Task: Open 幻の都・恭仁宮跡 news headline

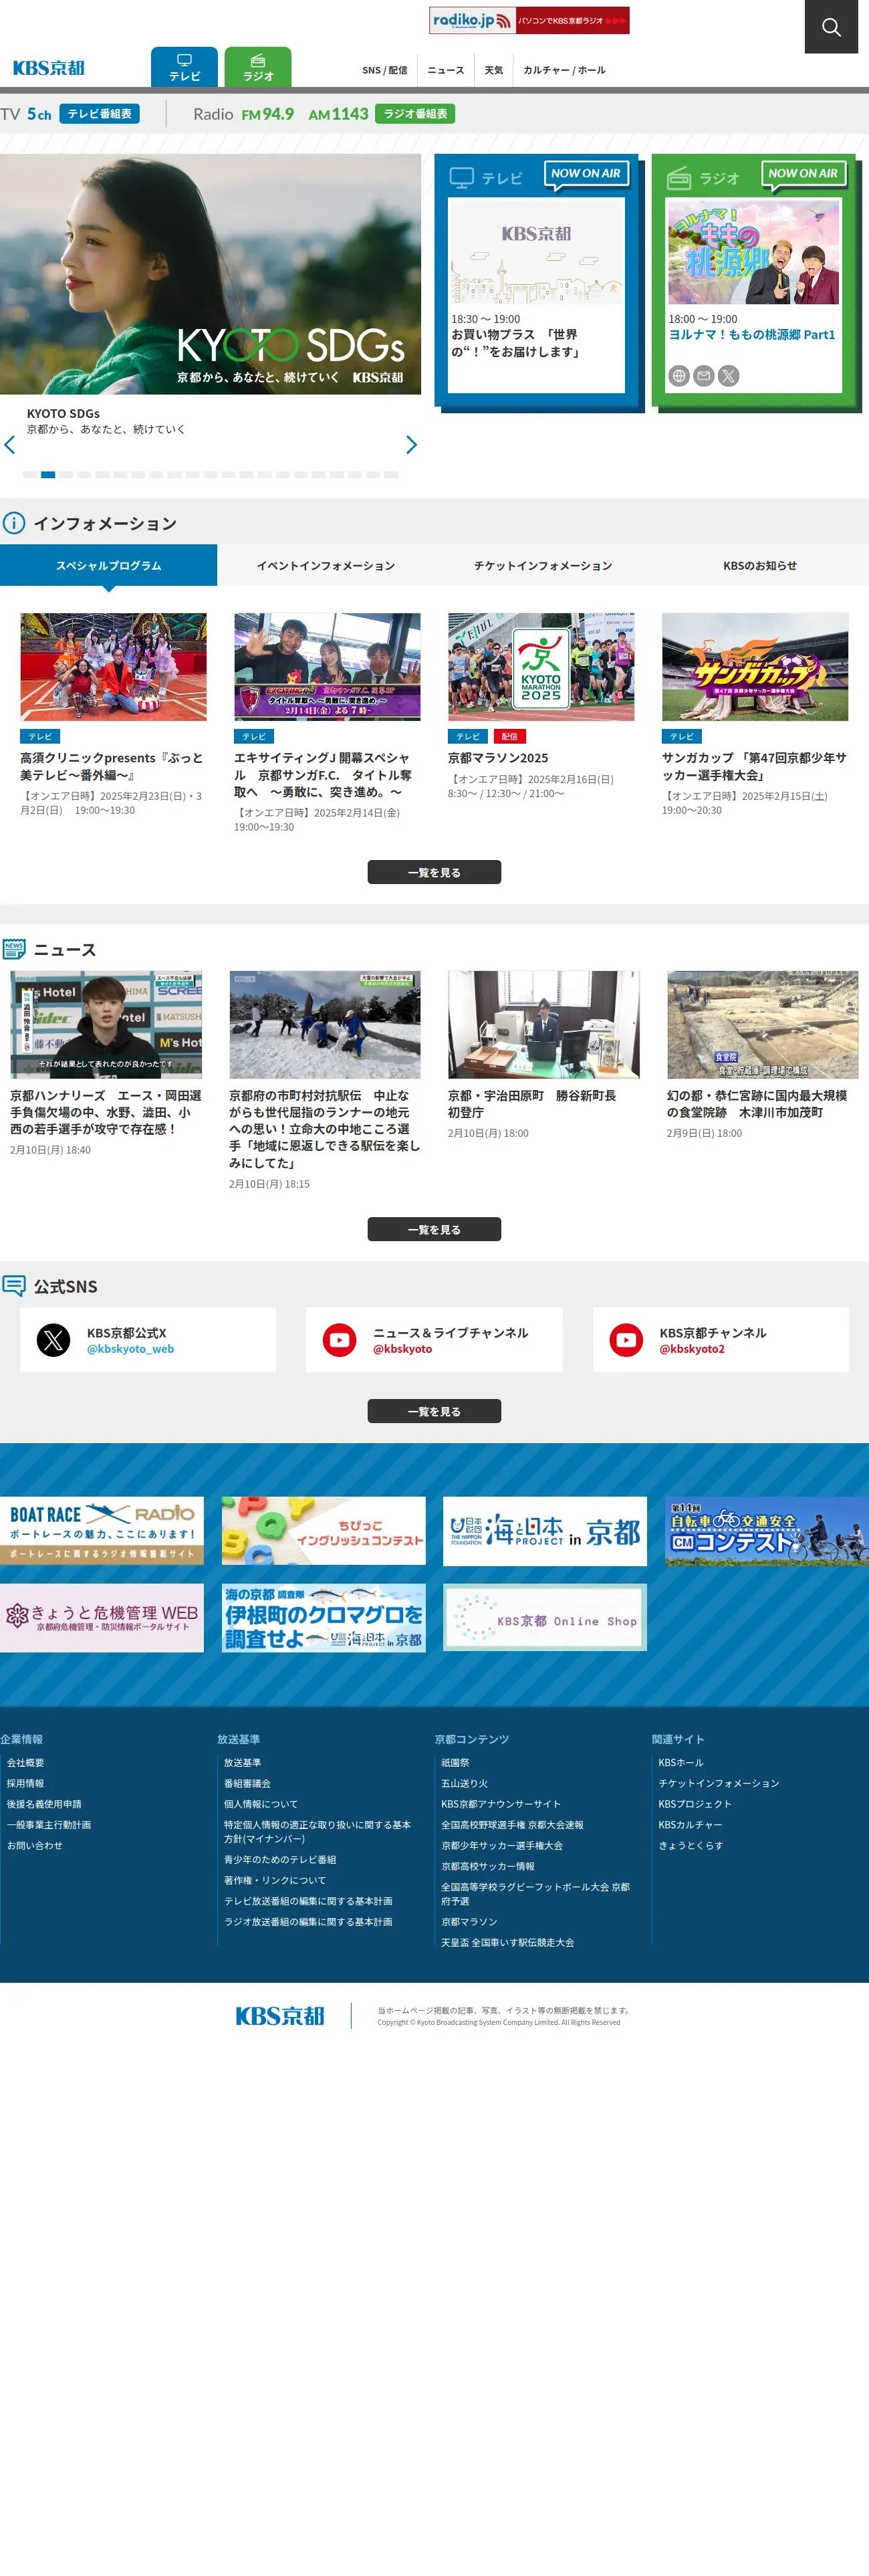Action: tap(757, 1104)
